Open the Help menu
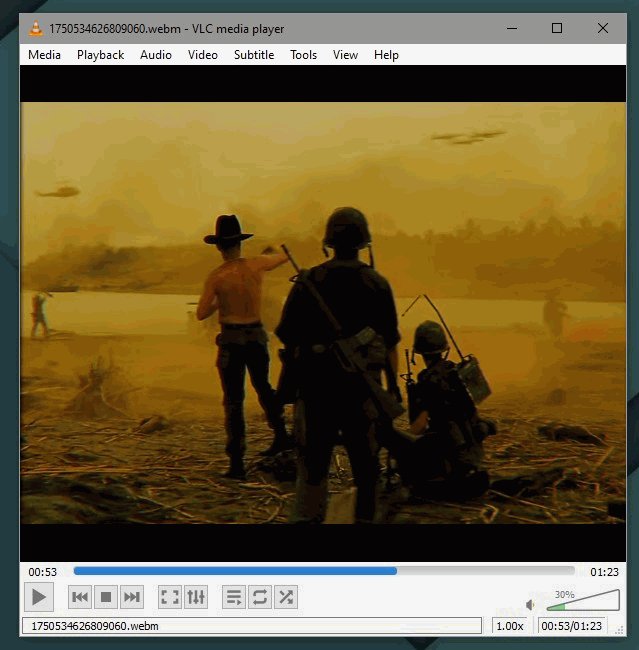 coord(386,55)
